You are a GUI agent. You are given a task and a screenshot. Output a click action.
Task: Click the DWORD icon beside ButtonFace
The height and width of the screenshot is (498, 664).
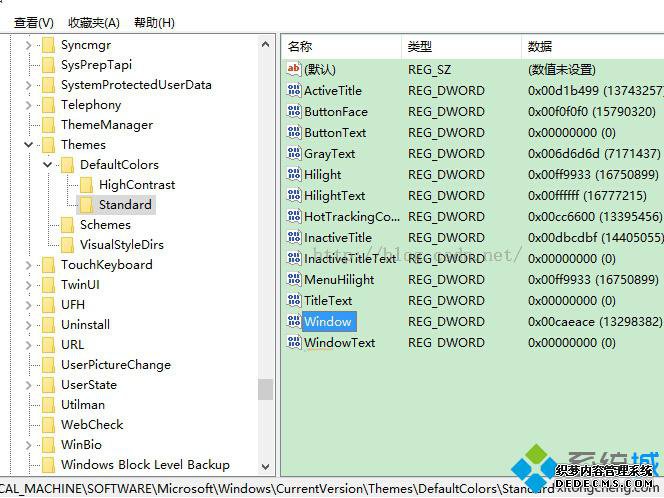(x=293, y=111)
